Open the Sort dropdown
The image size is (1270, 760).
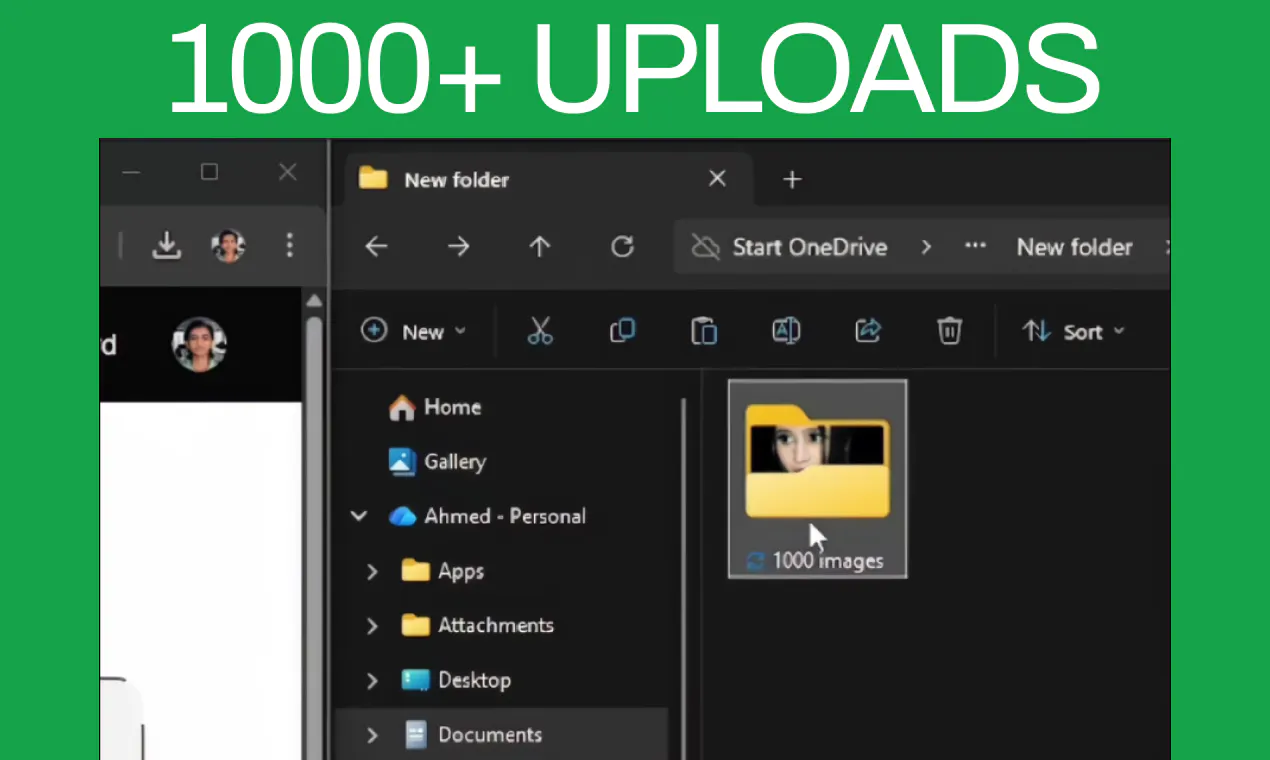click(1073, 331)
